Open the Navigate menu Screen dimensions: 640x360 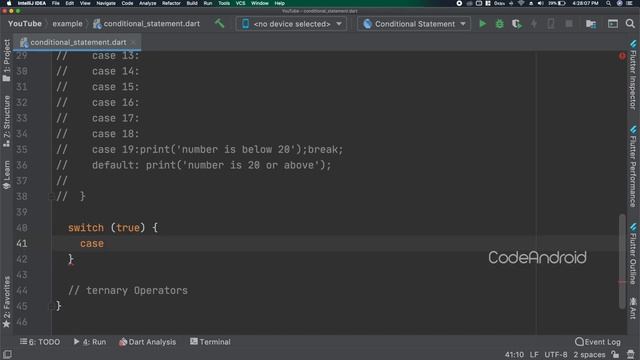106,3
